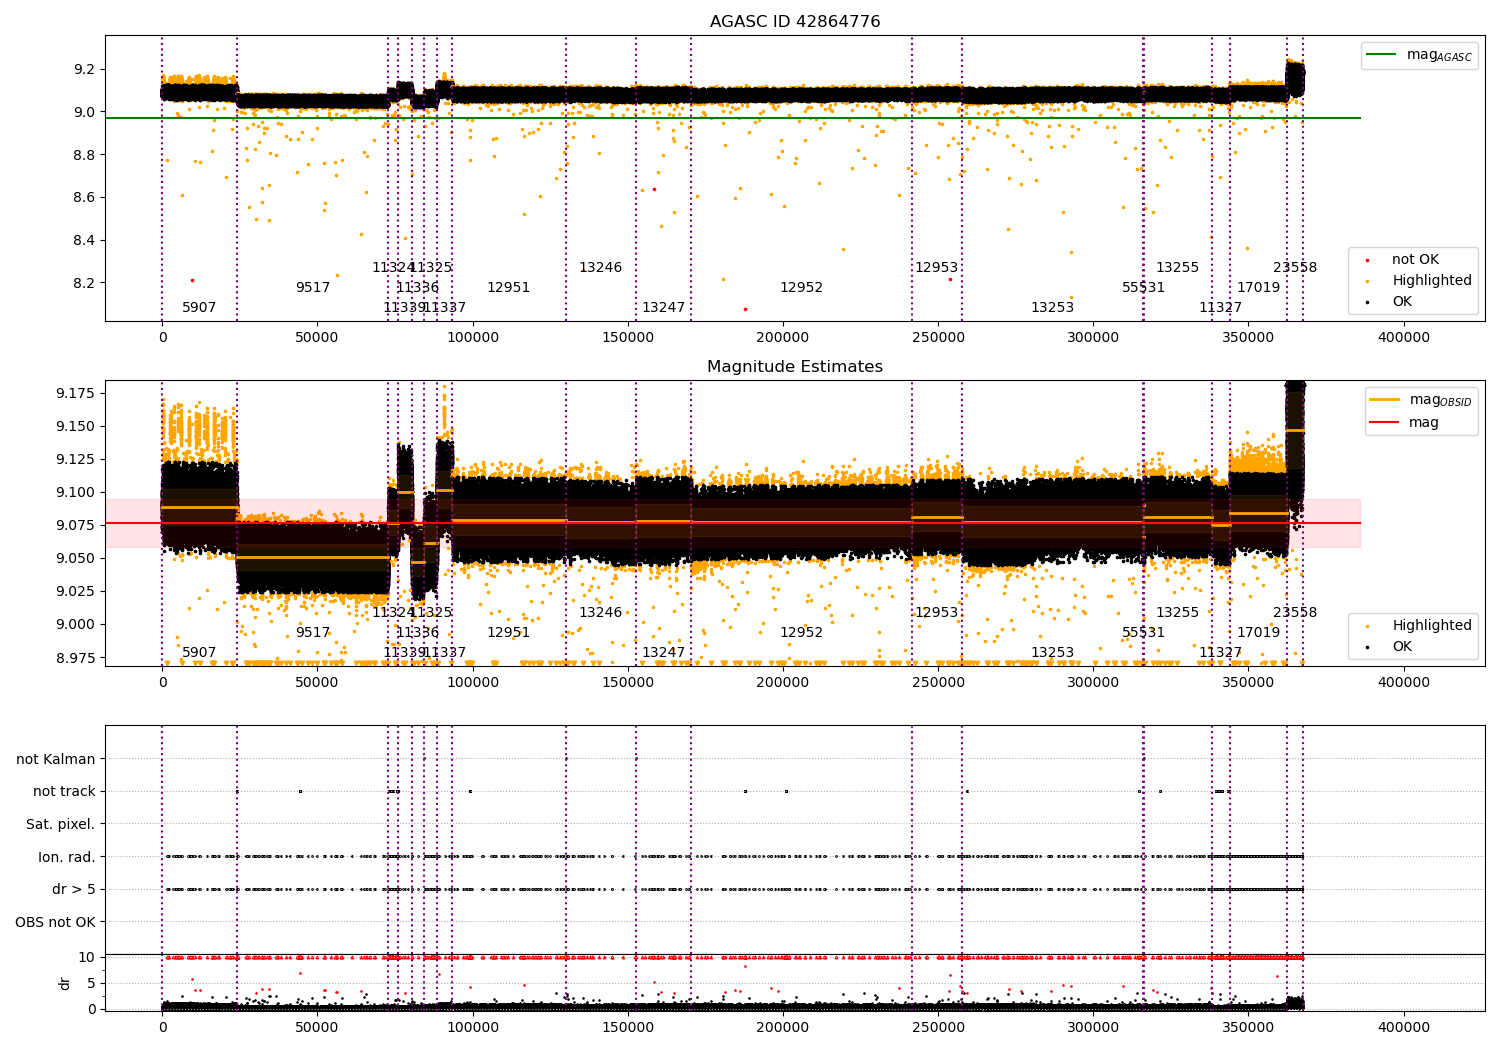Click the 'dr > 5' axis label
This screenshot has height=1050, width=1500.
coord(74,889)
